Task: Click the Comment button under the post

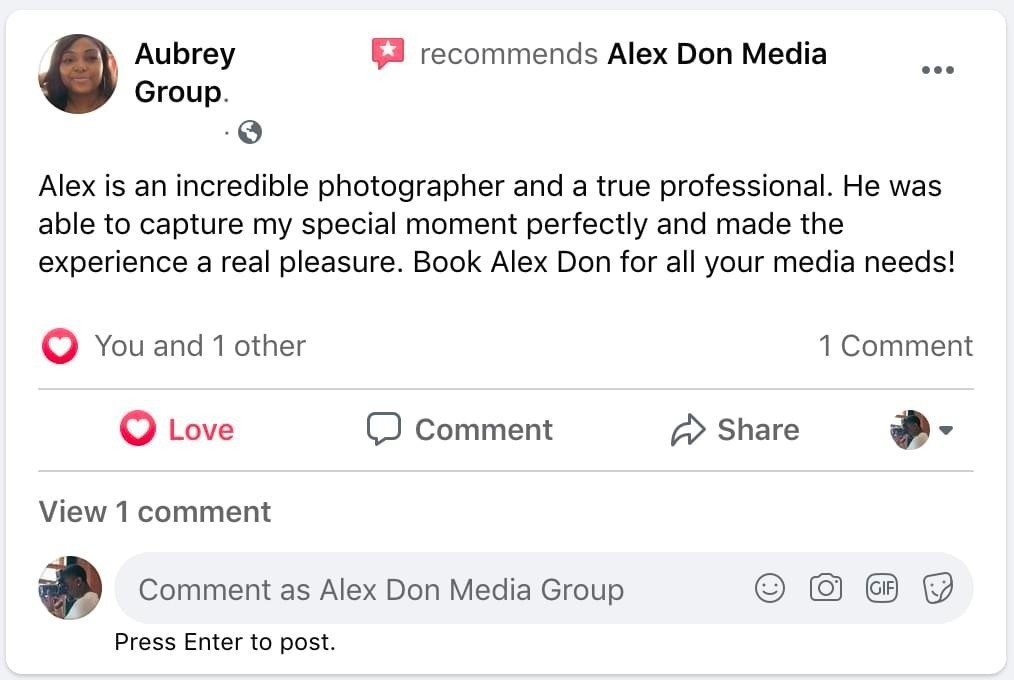Action: point(460,430)
